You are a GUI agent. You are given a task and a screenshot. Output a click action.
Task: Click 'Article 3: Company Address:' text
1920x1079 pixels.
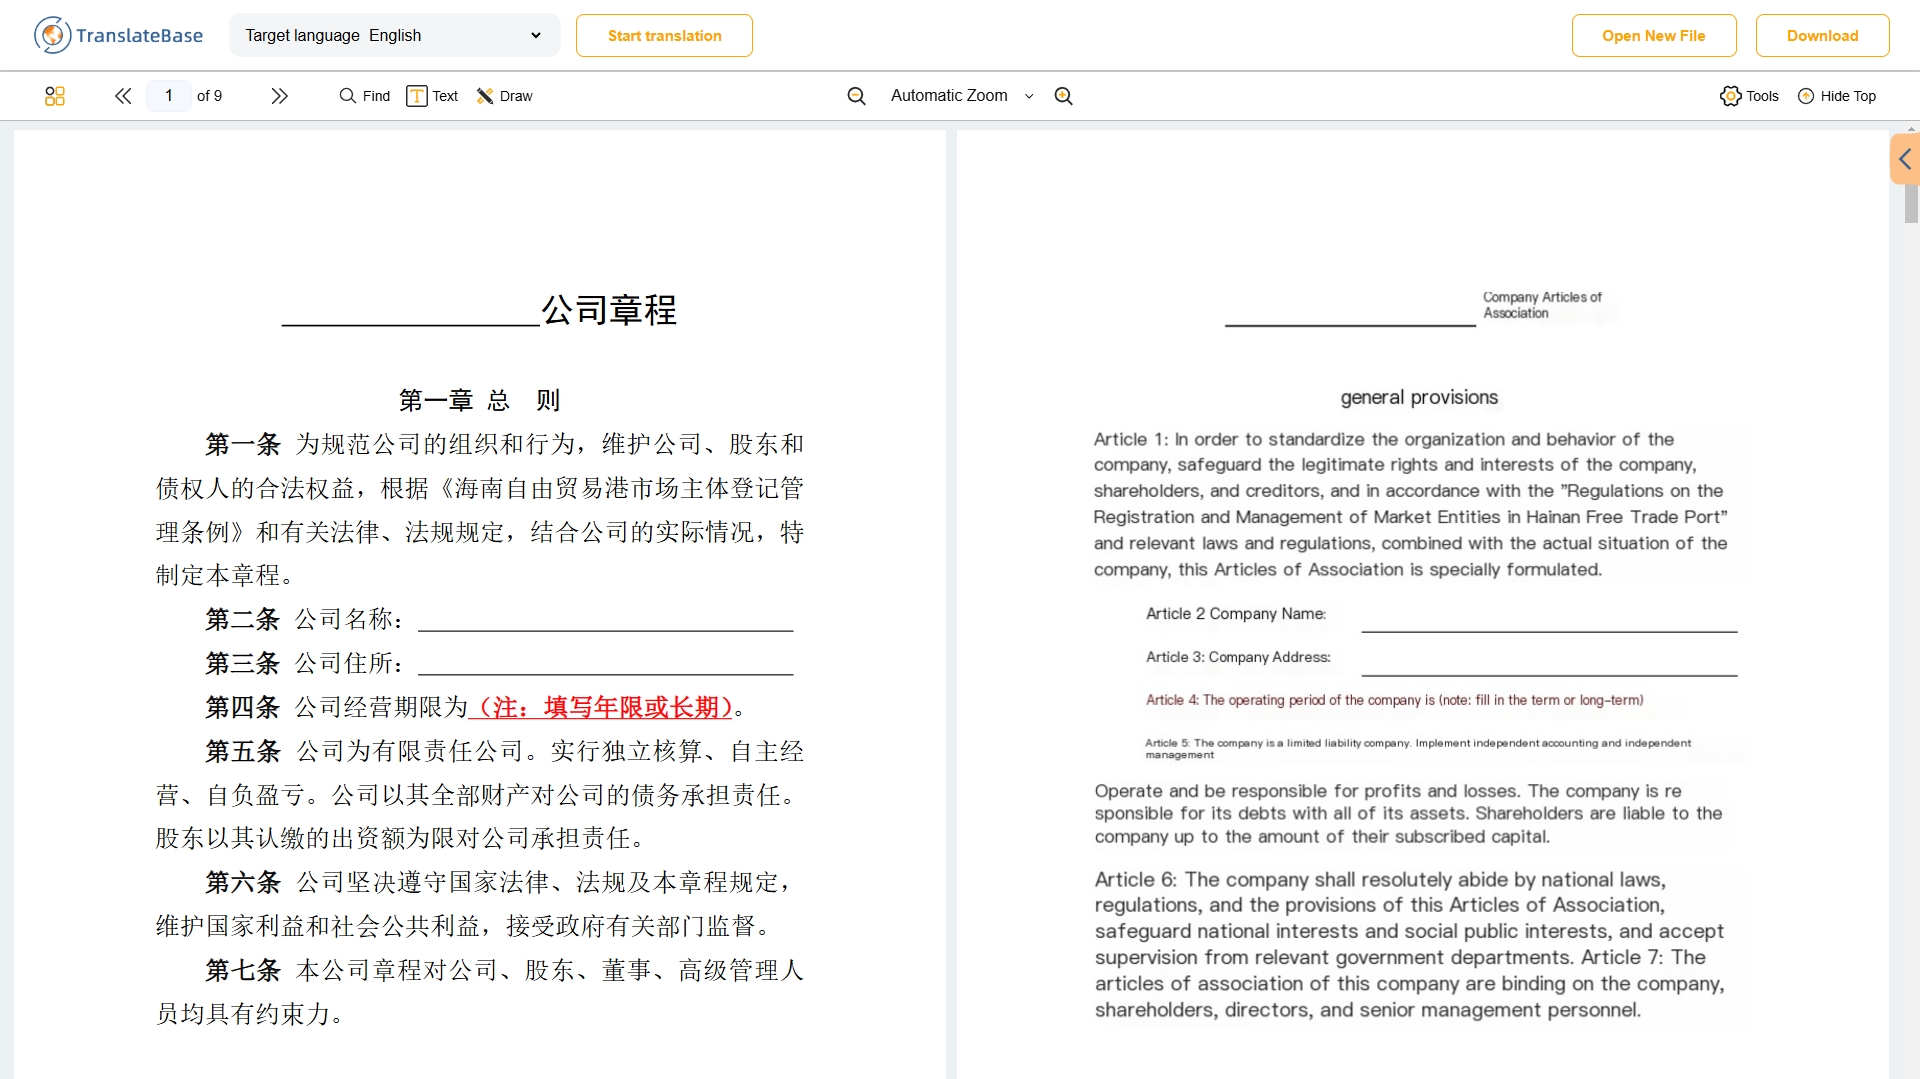coord(1238,657)
